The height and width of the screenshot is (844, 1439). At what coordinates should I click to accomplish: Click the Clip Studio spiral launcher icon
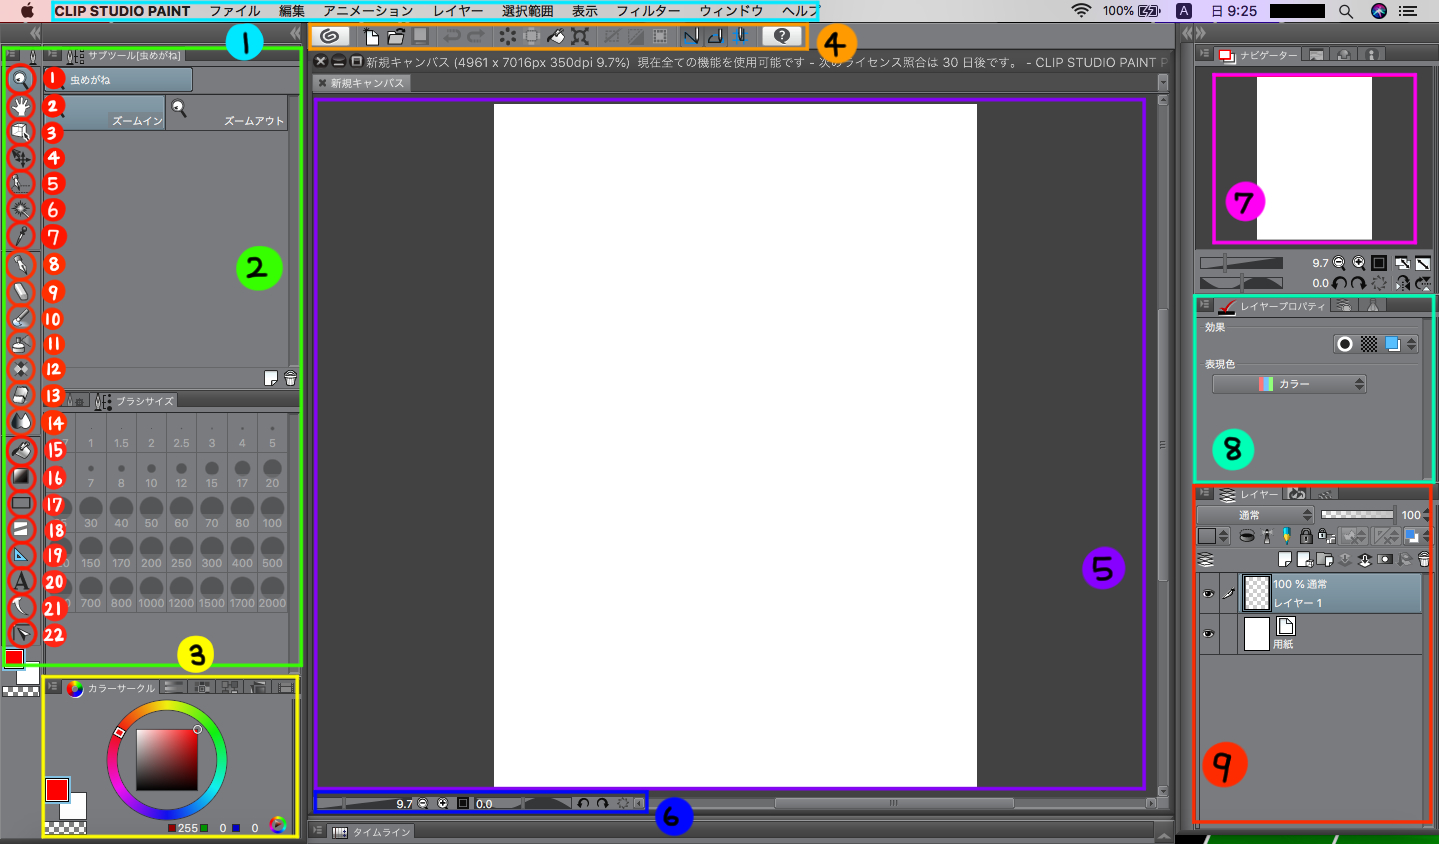pos(329,36)
